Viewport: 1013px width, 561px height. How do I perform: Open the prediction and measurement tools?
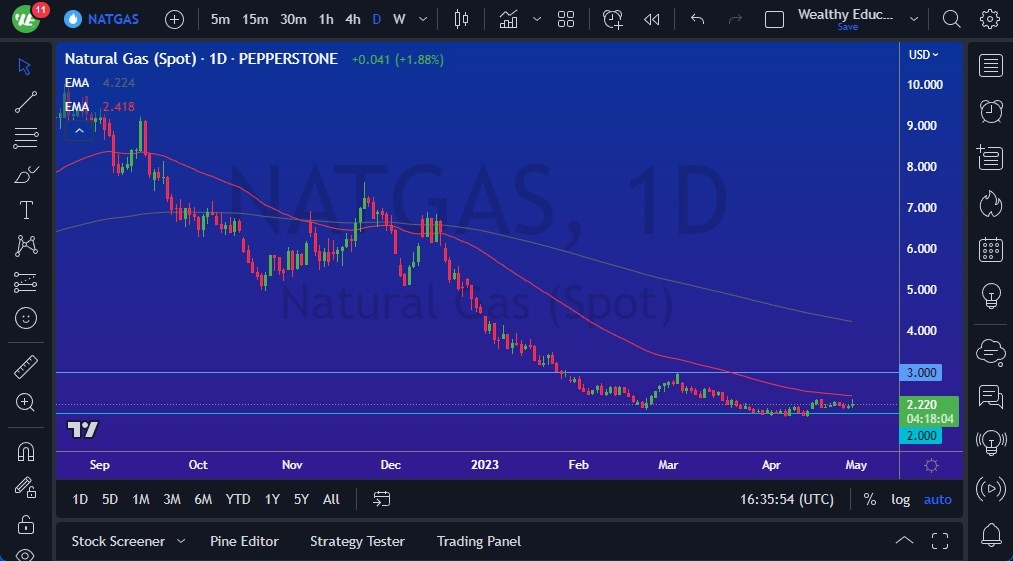tap(25, 282)
